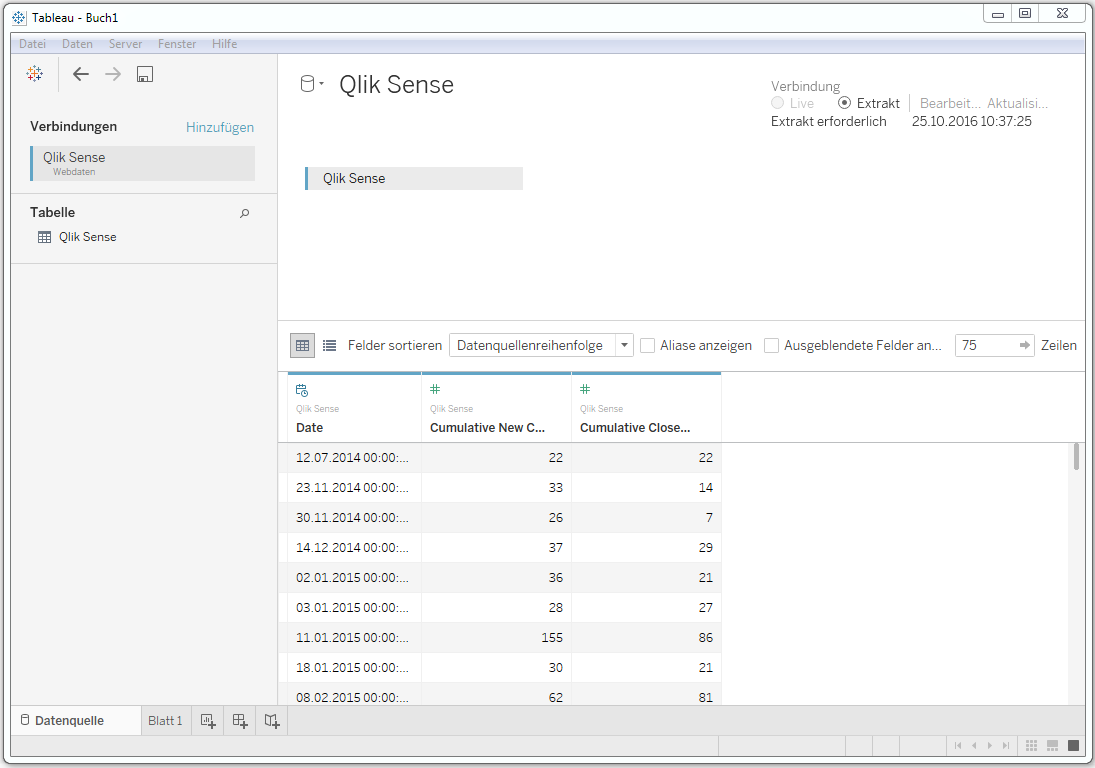The image size is (1095, 768).
Task: Click the value 37 in the table
Action: 555,547
